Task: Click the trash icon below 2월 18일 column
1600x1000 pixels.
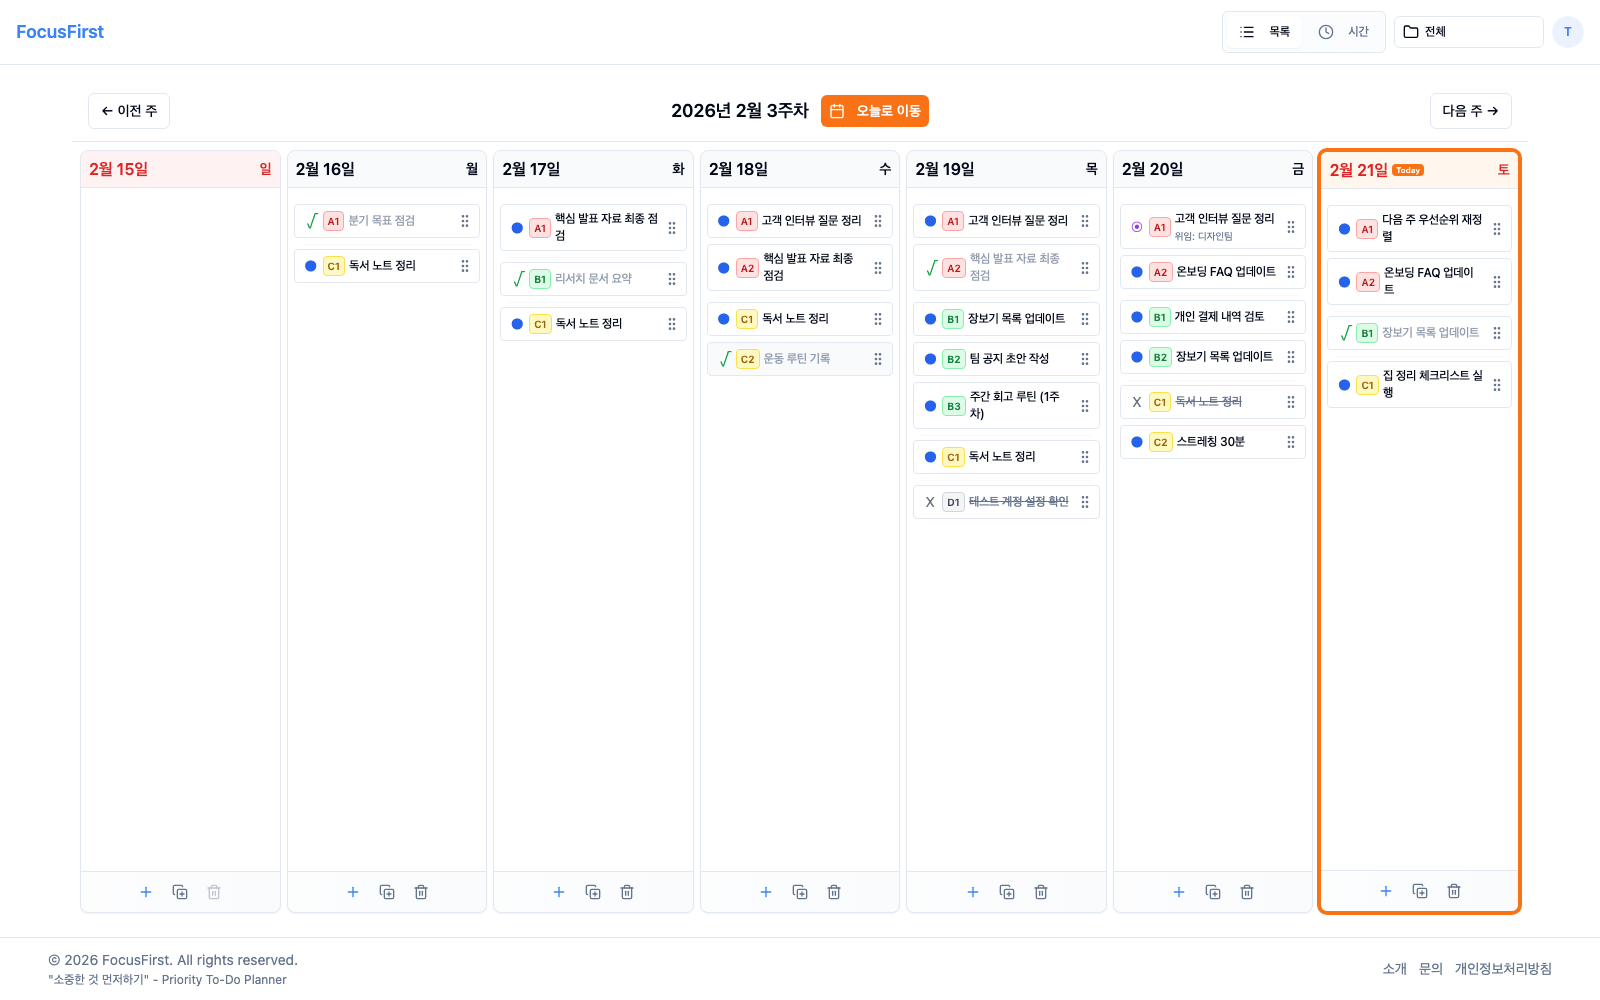Action: (834, 891)
